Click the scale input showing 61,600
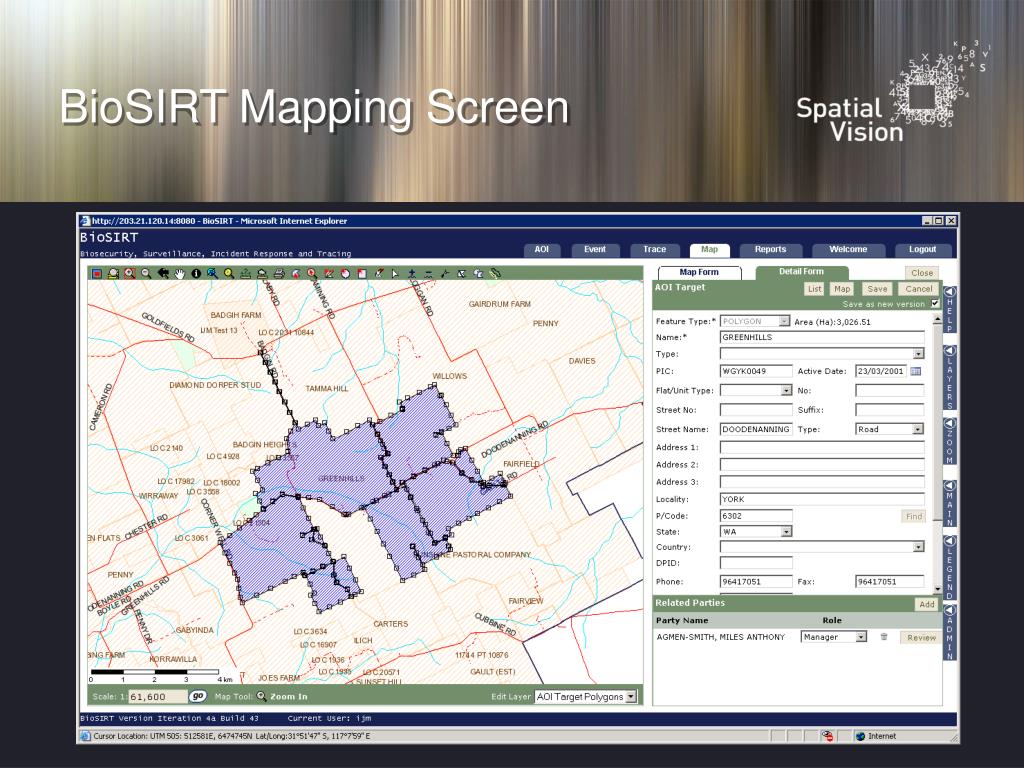 (x=157, y=697)
